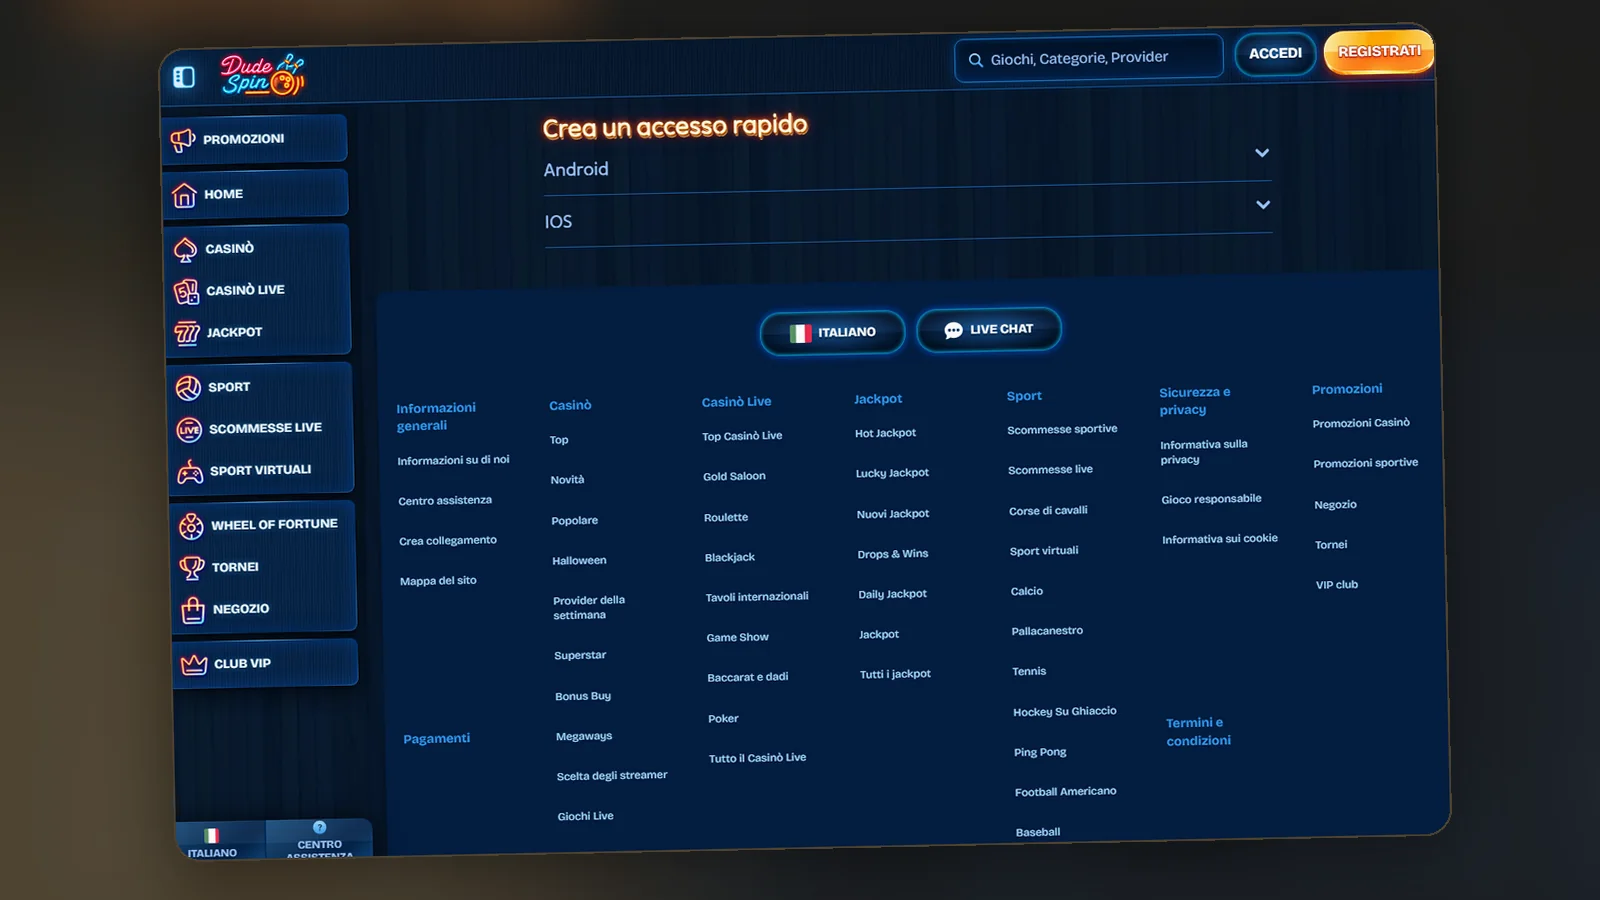Click the Casinò Live cards icon
The width and height of the screenshot is (1600, 900).
coord(186,291)
